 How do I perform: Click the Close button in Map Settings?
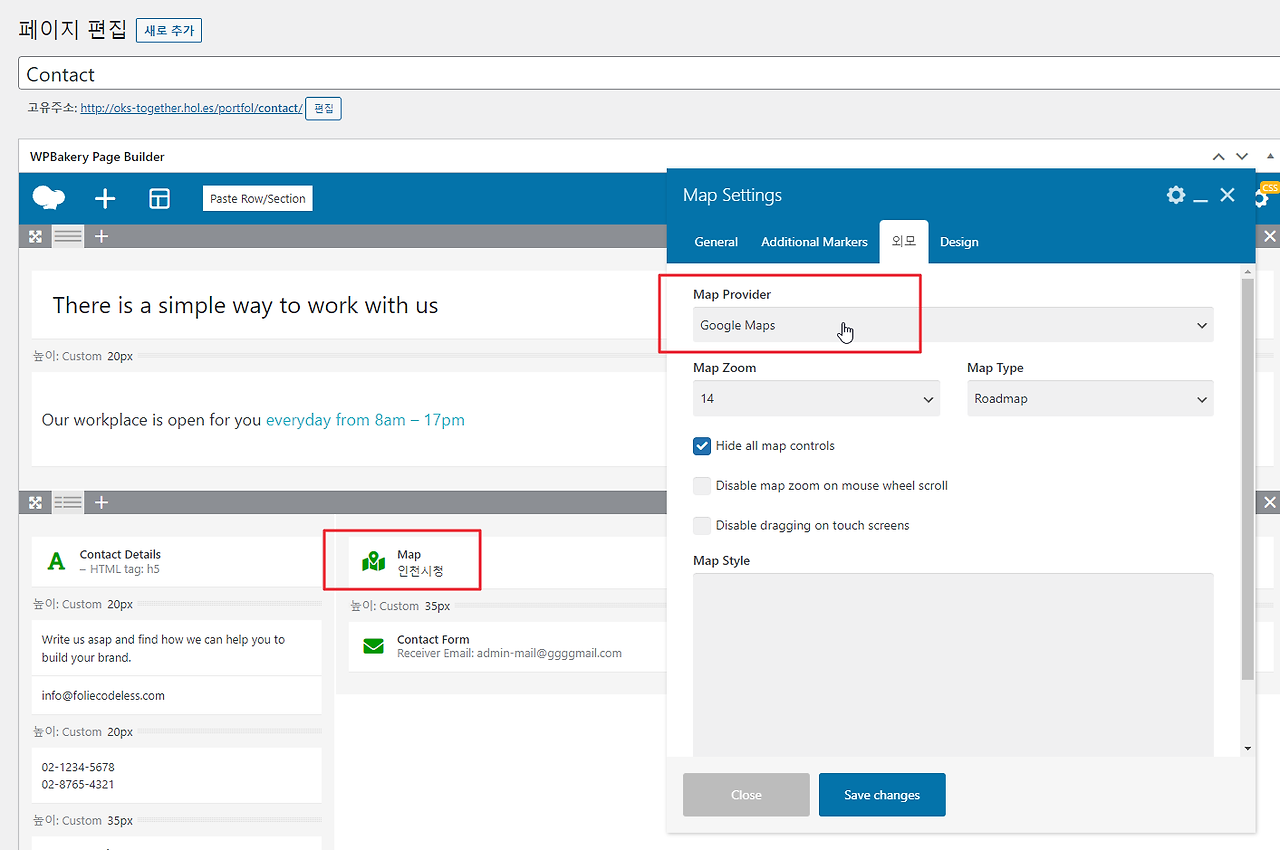click(746, 795)
